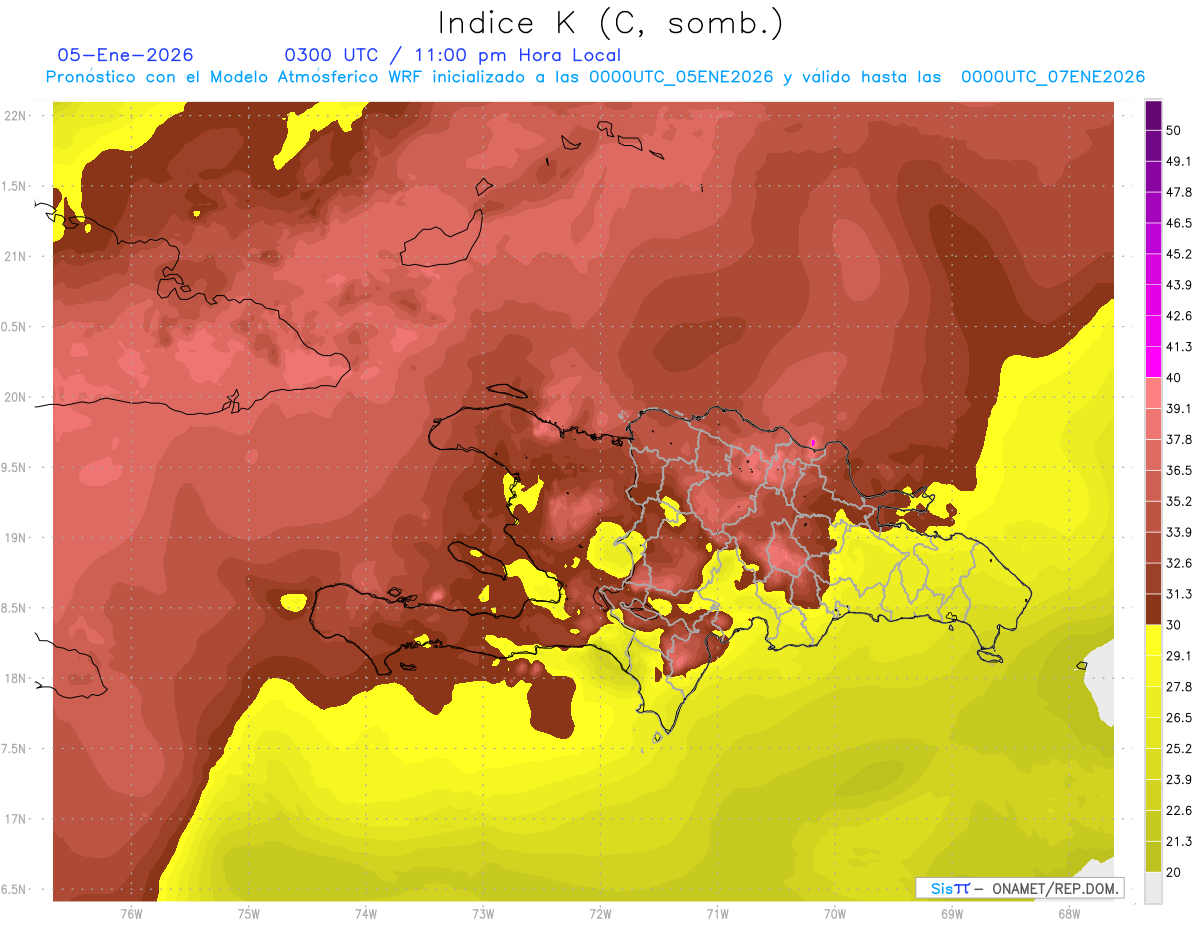1200x927 pixels.
Task: Click the colorbar label "37.8"
Action: point(1179,440)
